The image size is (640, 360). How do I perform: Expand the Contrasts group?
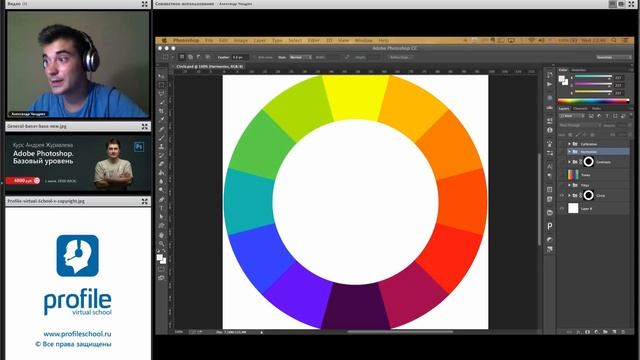(x=569, y=162)
